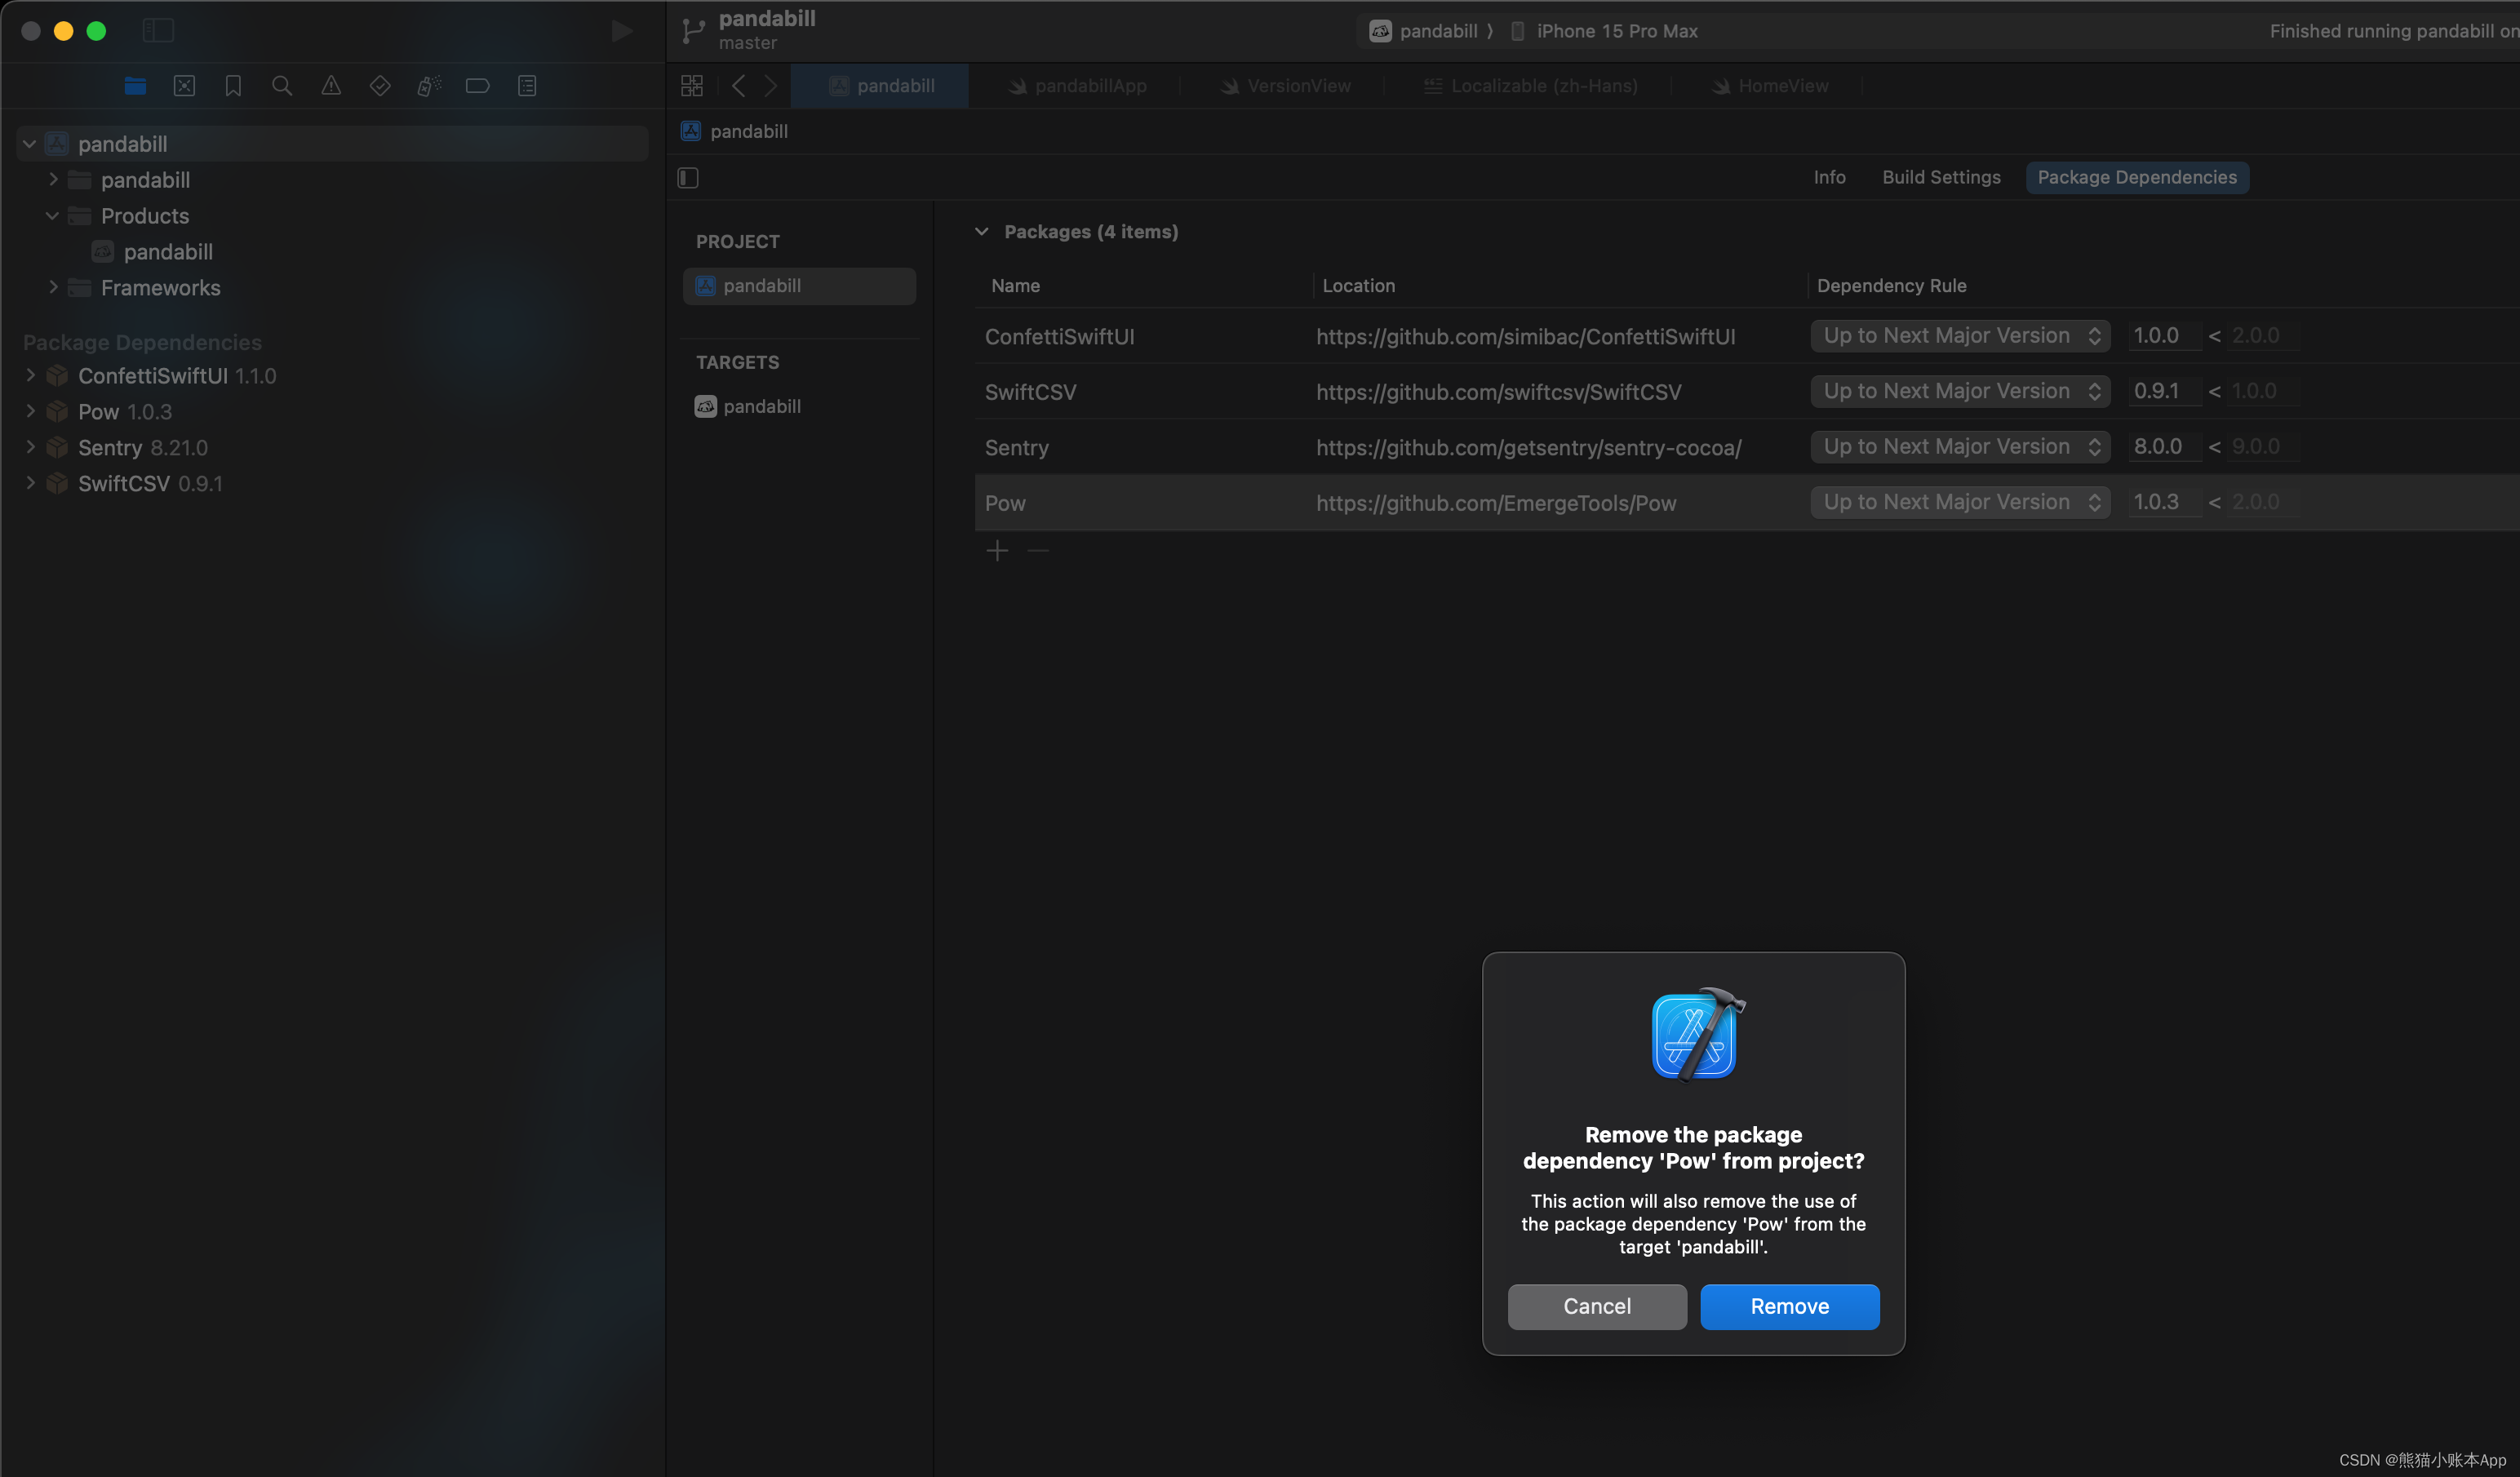Collapse the Packages (4 items) section

tap(982, 232)
